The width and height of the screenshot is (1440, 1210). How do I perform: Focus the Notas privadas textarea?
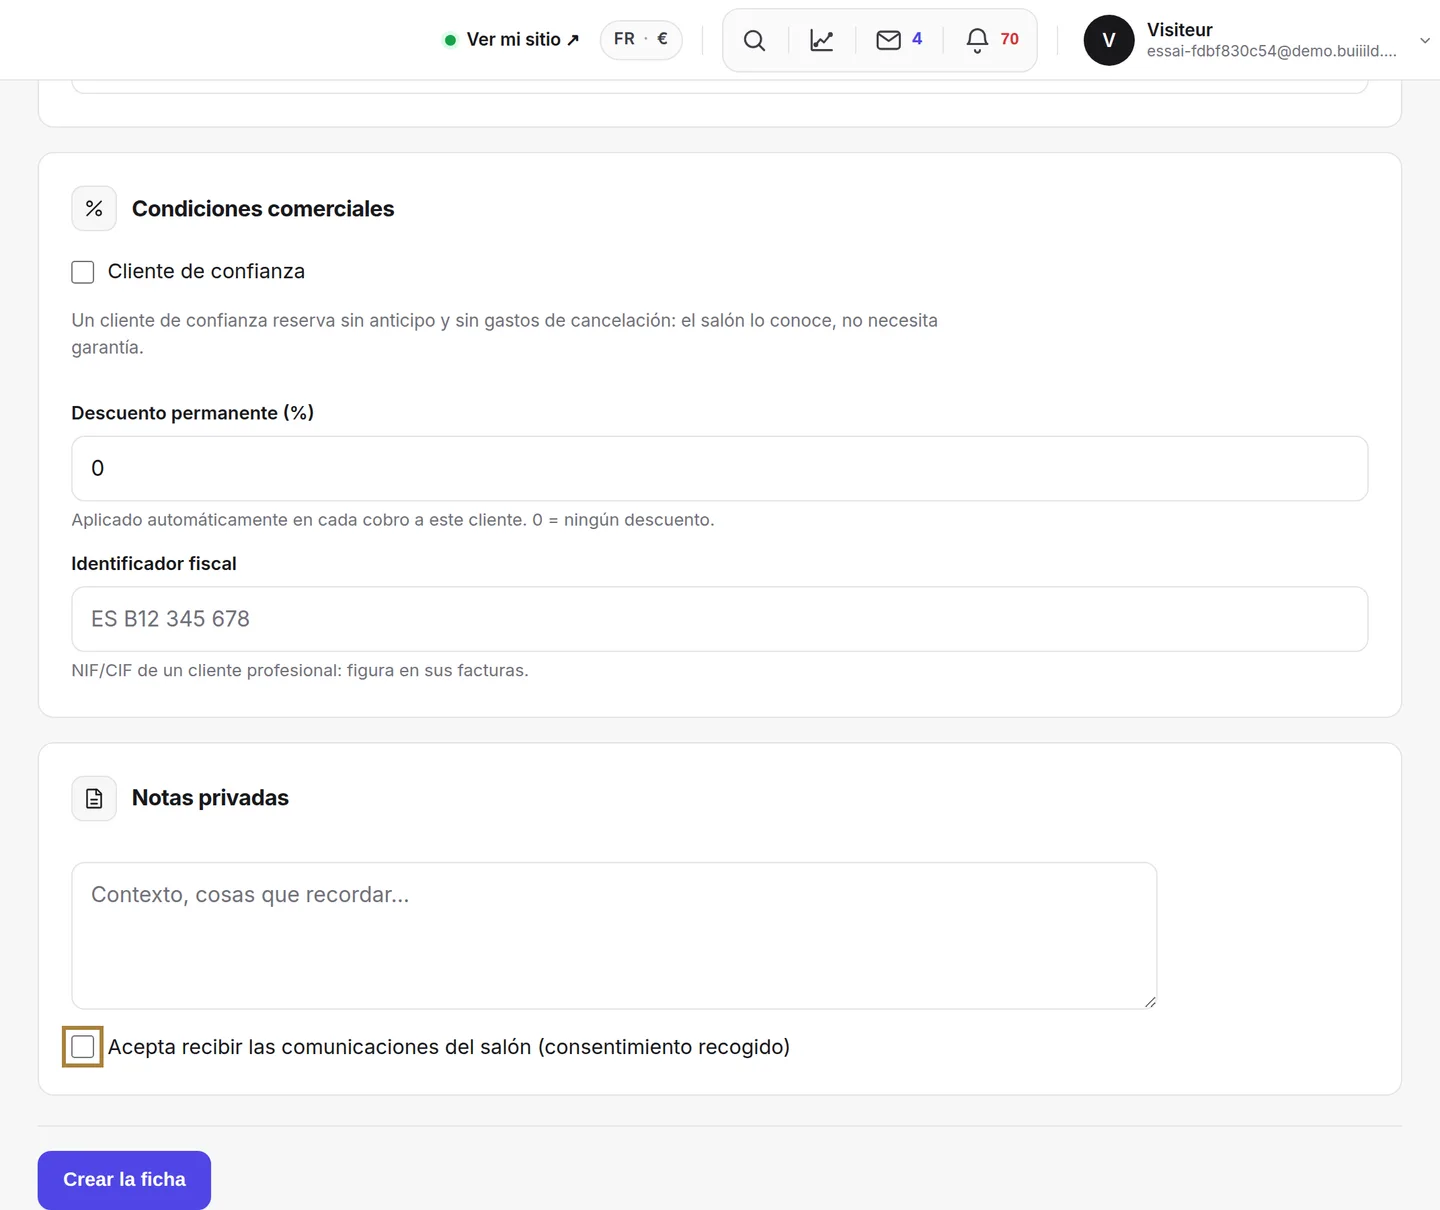(614, 936)
